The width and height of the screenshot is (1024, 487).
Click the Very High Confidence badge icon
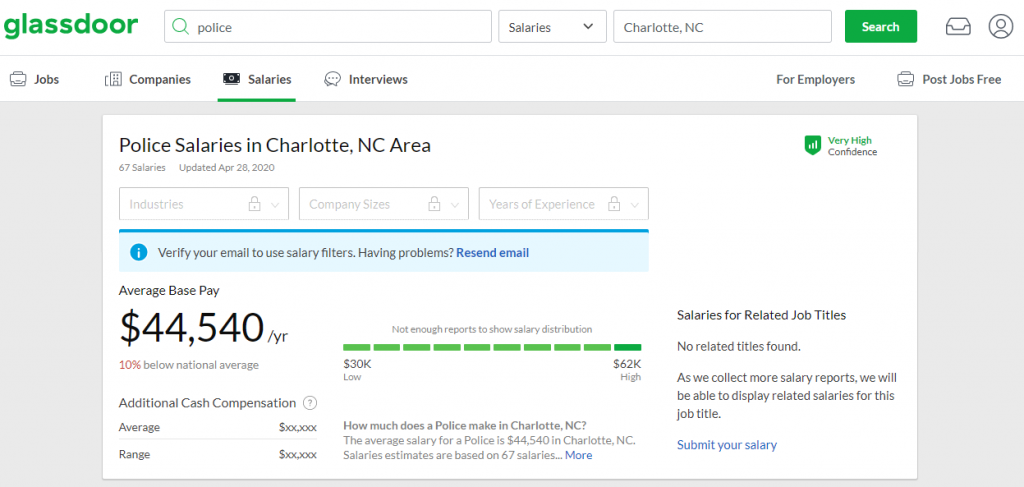tap(813, 146)
